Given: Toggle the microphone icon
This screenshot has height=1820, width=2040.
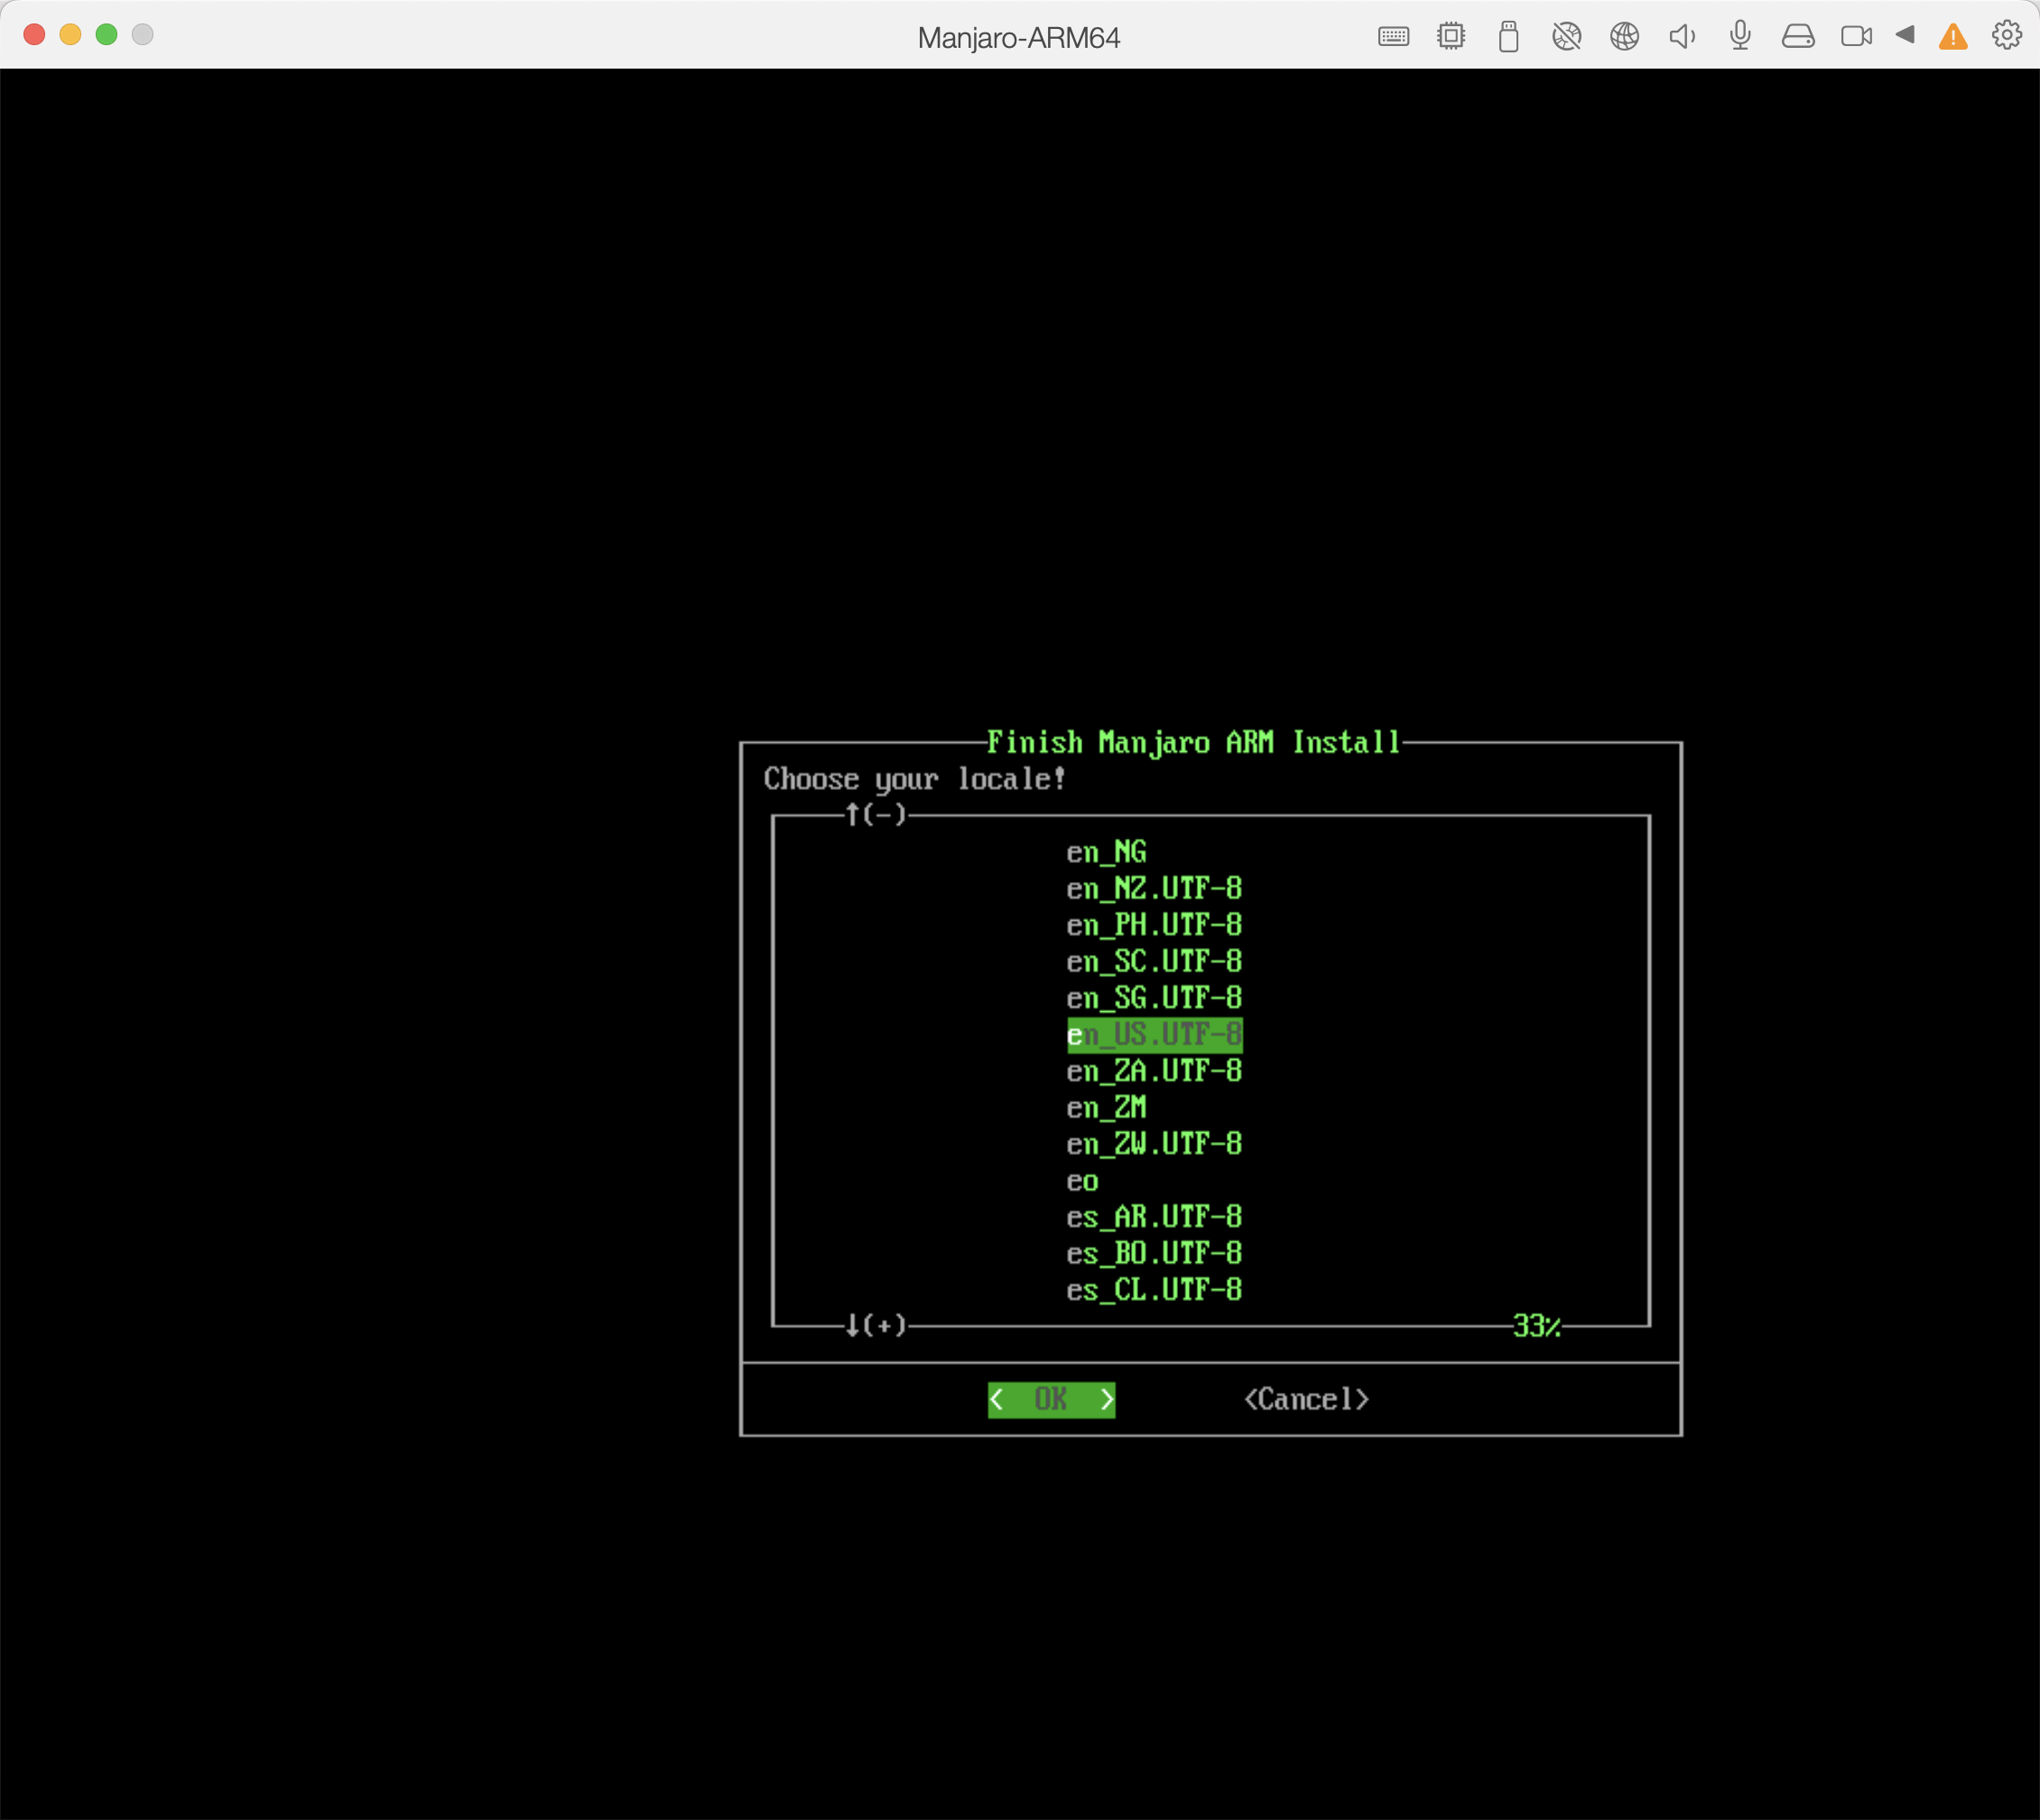Looking at the screenshot, I should pyautogui.click(x=1740, y=37).
